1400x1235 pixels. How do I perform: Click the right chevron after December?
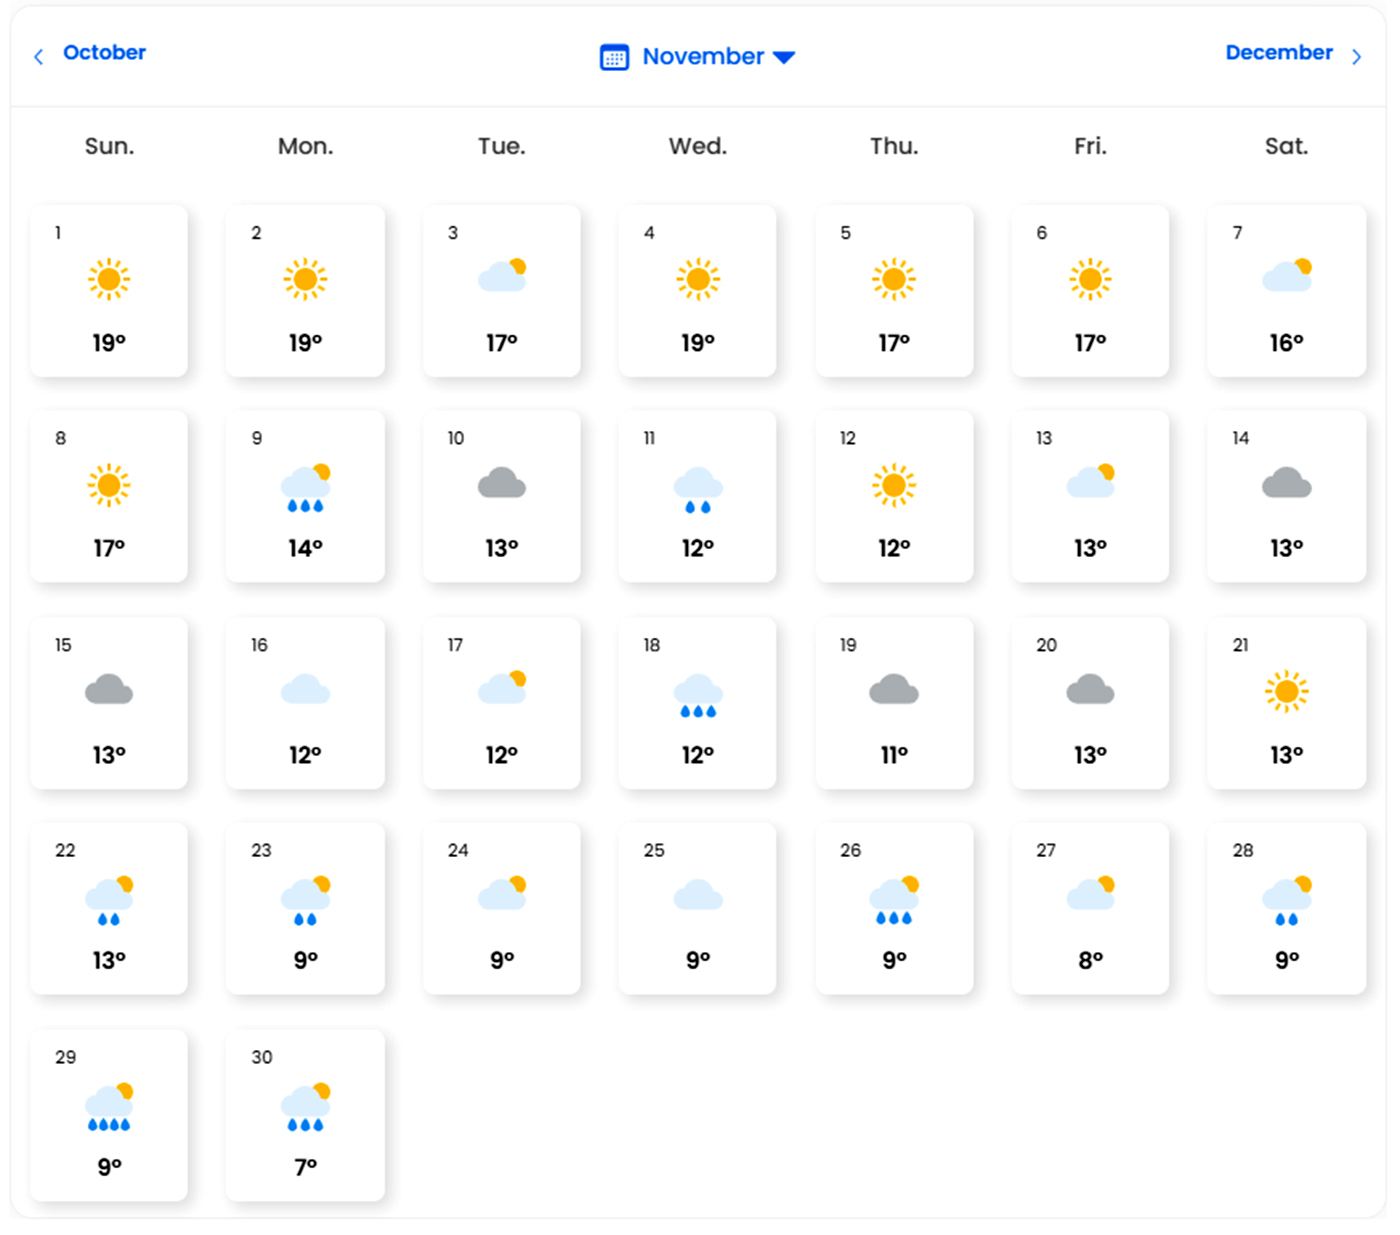(1357, 57)
